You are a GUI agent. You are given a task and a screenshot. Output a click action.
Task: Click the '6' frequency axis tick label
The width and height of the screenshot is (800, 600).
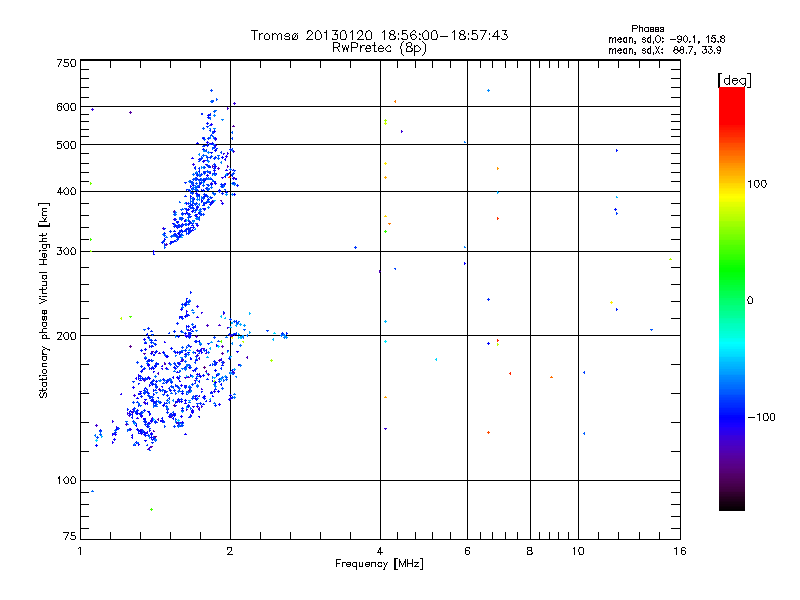pos(467,551)
